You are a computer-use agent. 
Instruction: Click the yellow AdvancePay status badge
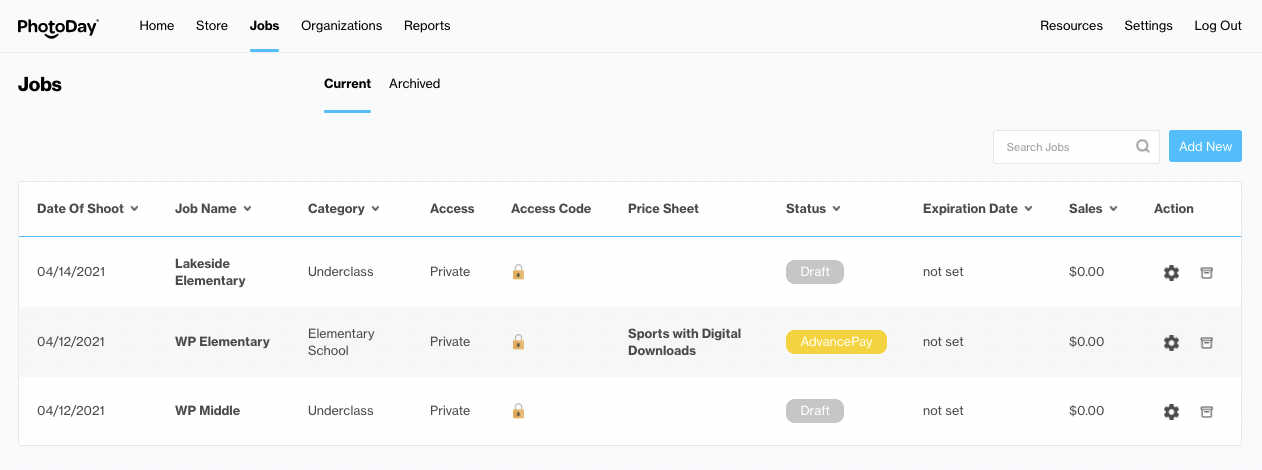tap(836, 342)
